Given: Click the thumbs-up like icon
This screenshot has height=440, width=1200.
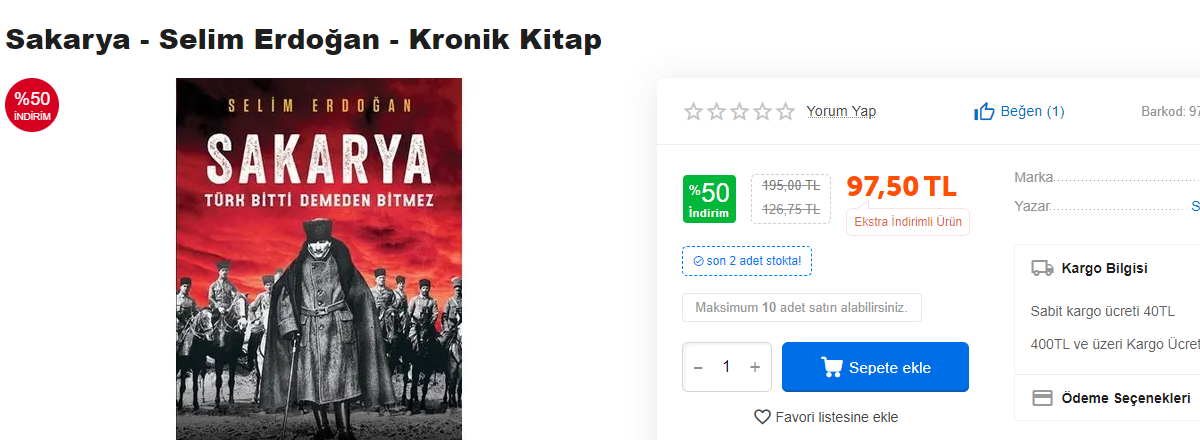Looking at the screenshot, I should [984, 112].
